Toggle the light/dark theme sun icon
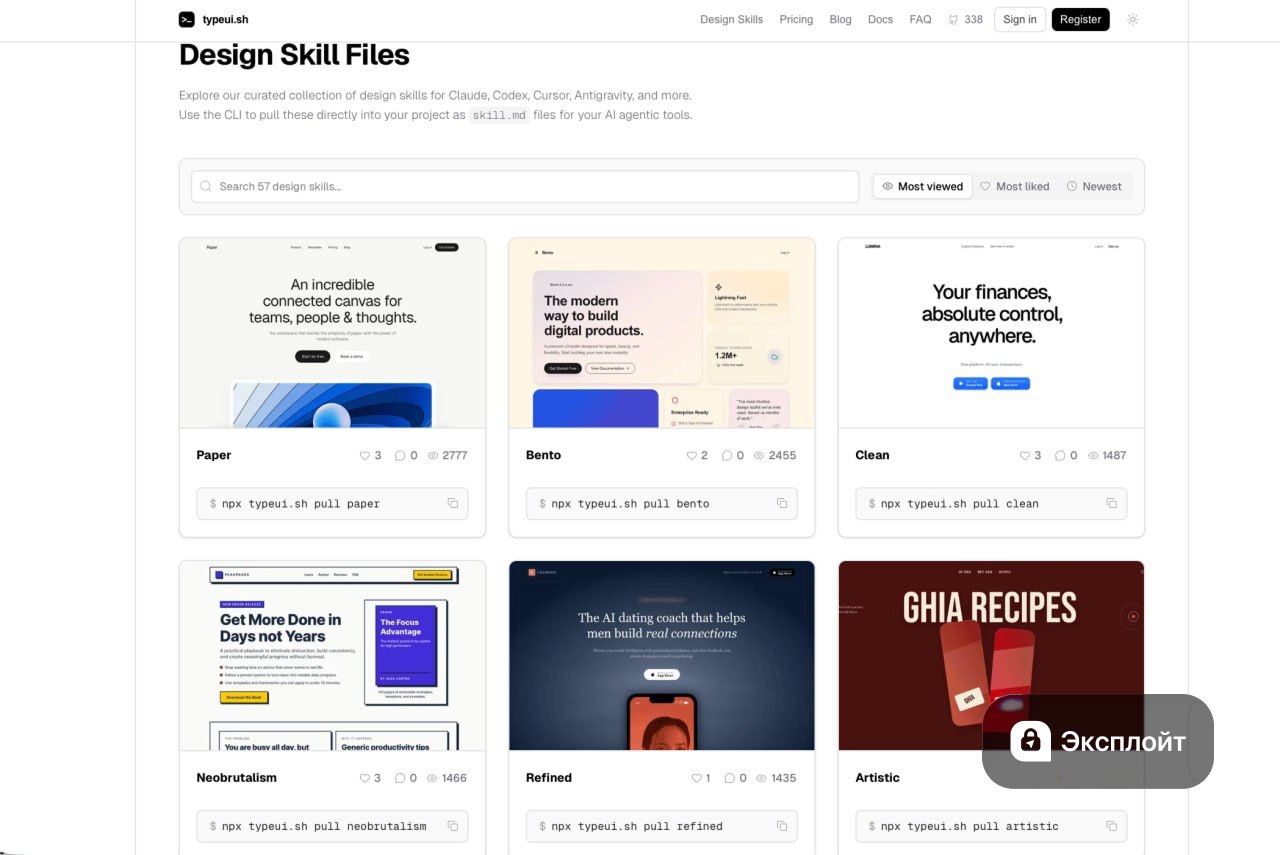 [x=1132, y=19]
